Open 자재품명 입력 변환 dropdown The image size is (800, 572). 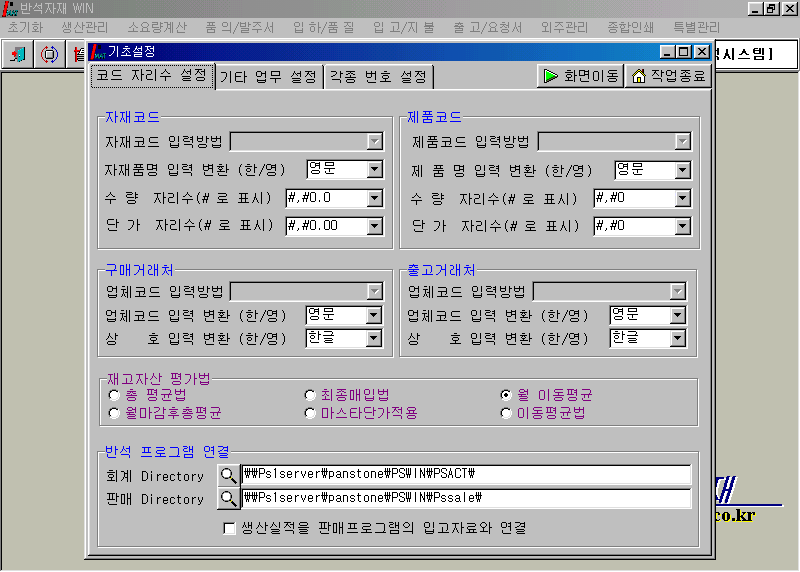click(374, 170)
